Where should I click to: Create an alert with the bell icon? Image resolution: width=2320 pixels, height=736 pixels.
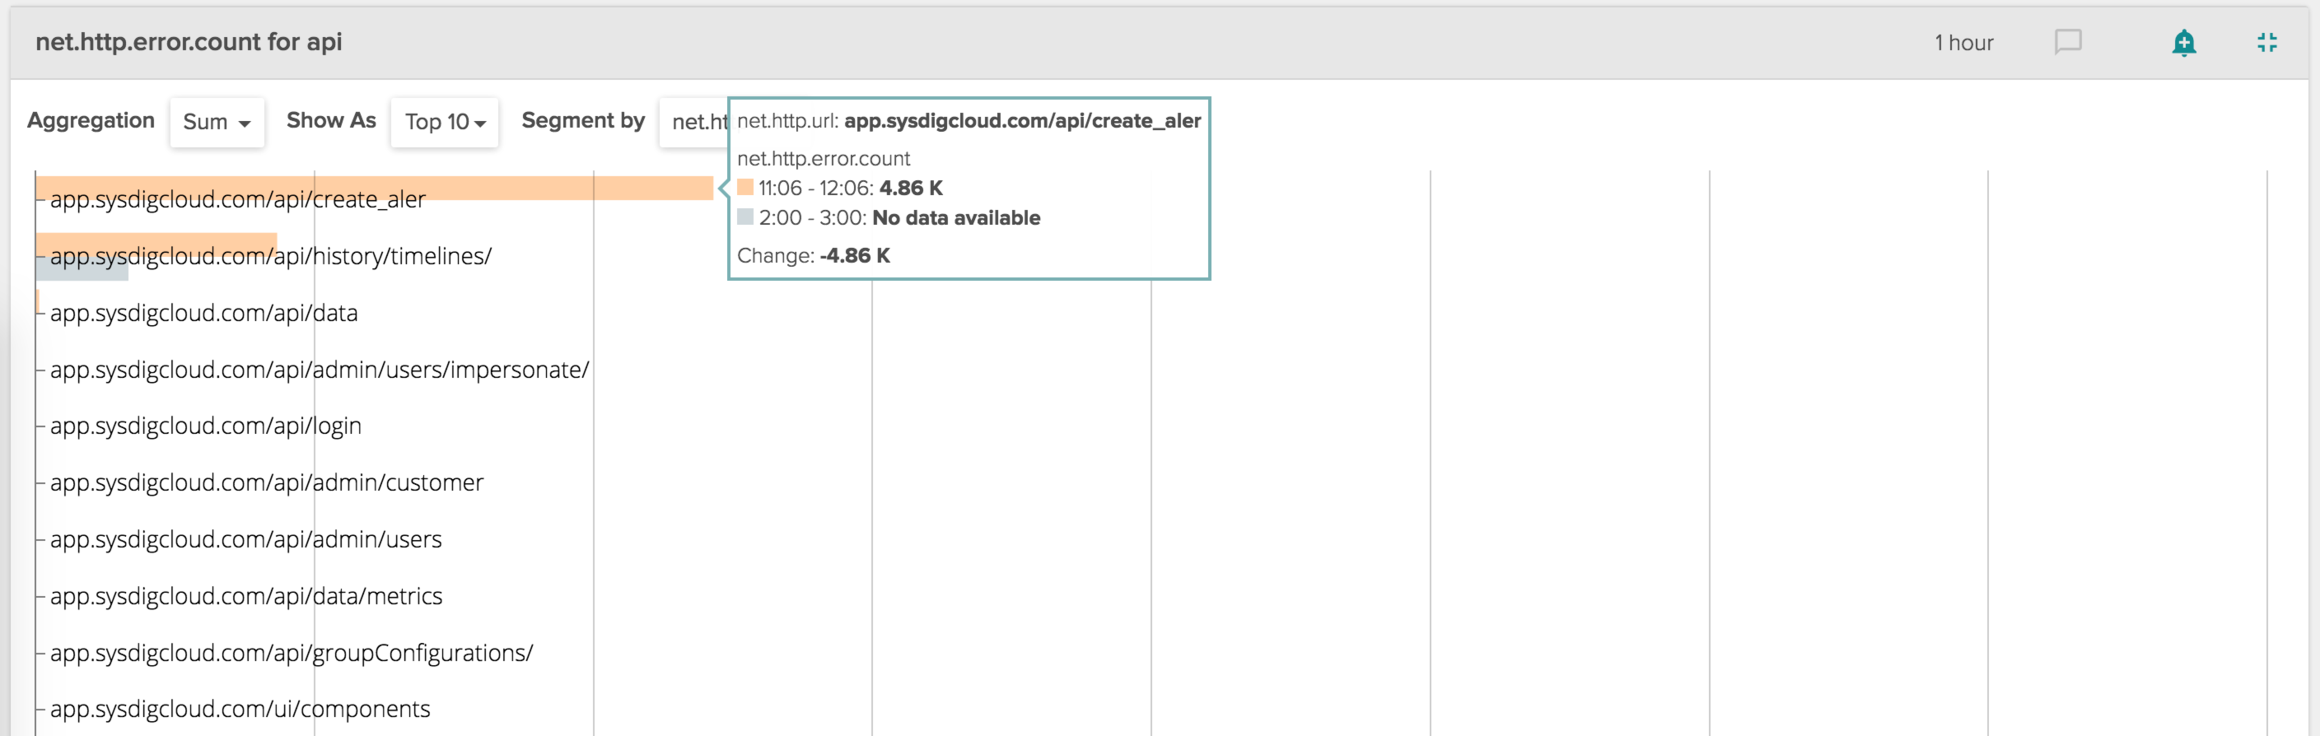[2184, 43]
